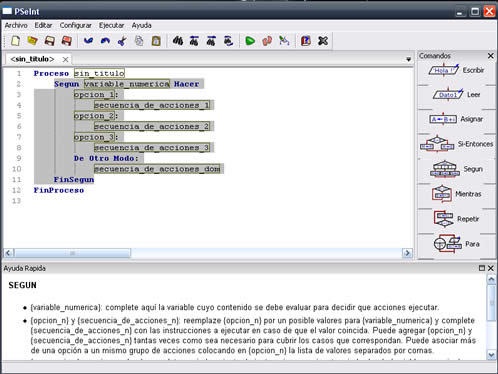Open Find with the binoculars icon
This screenshot has height=374, width=498.
(x=178, y=41)
